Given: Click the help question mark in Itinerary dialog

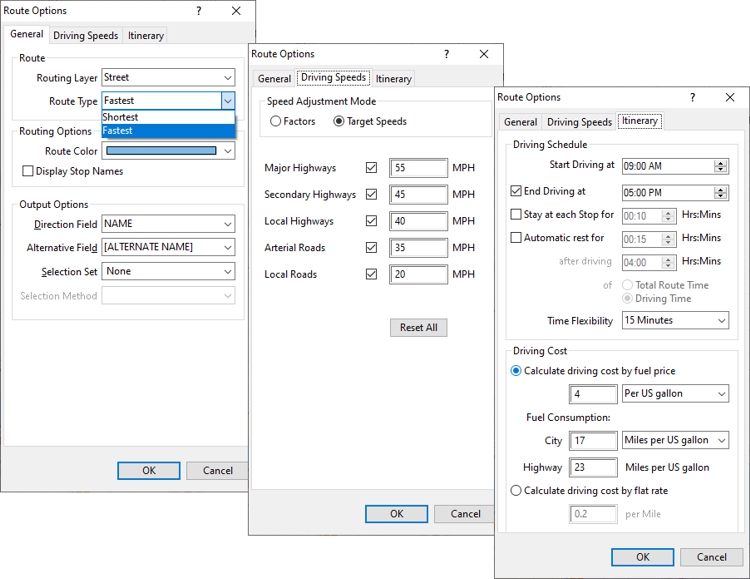Looking at the screenshot, I should click(693, 97).
